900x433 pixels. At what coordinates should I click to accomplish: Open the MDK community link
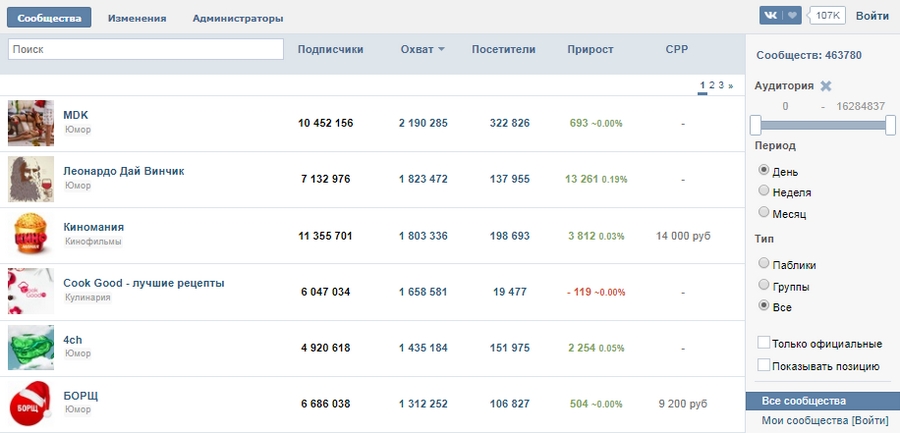tap(76, 115)
